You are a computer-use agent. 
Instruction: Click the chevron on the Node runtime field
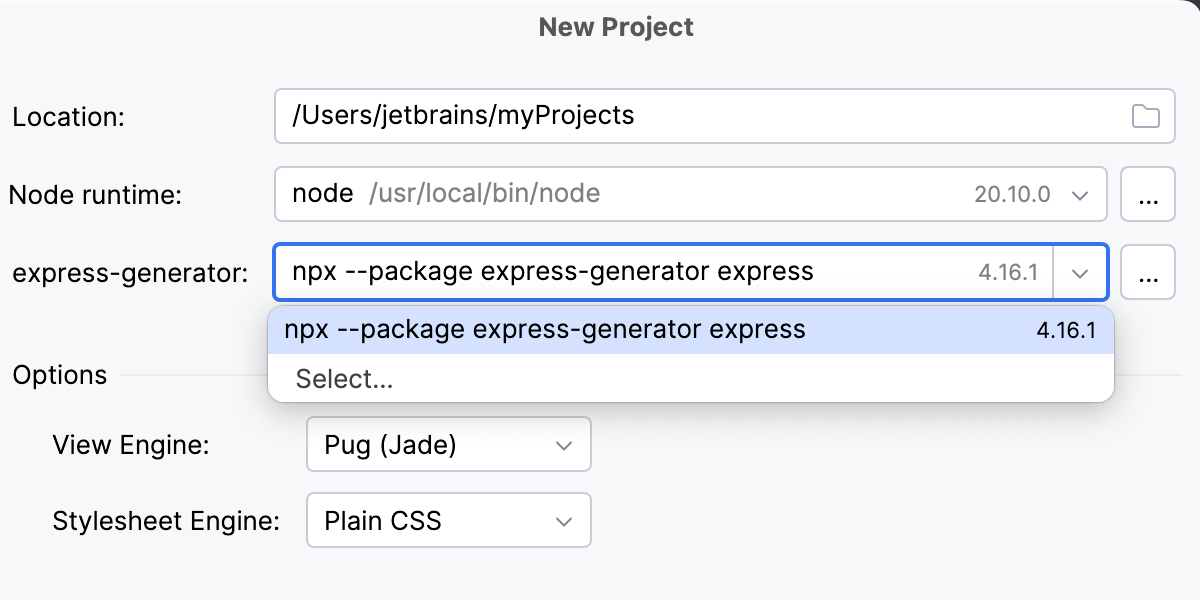click(x=1080, y=194)
